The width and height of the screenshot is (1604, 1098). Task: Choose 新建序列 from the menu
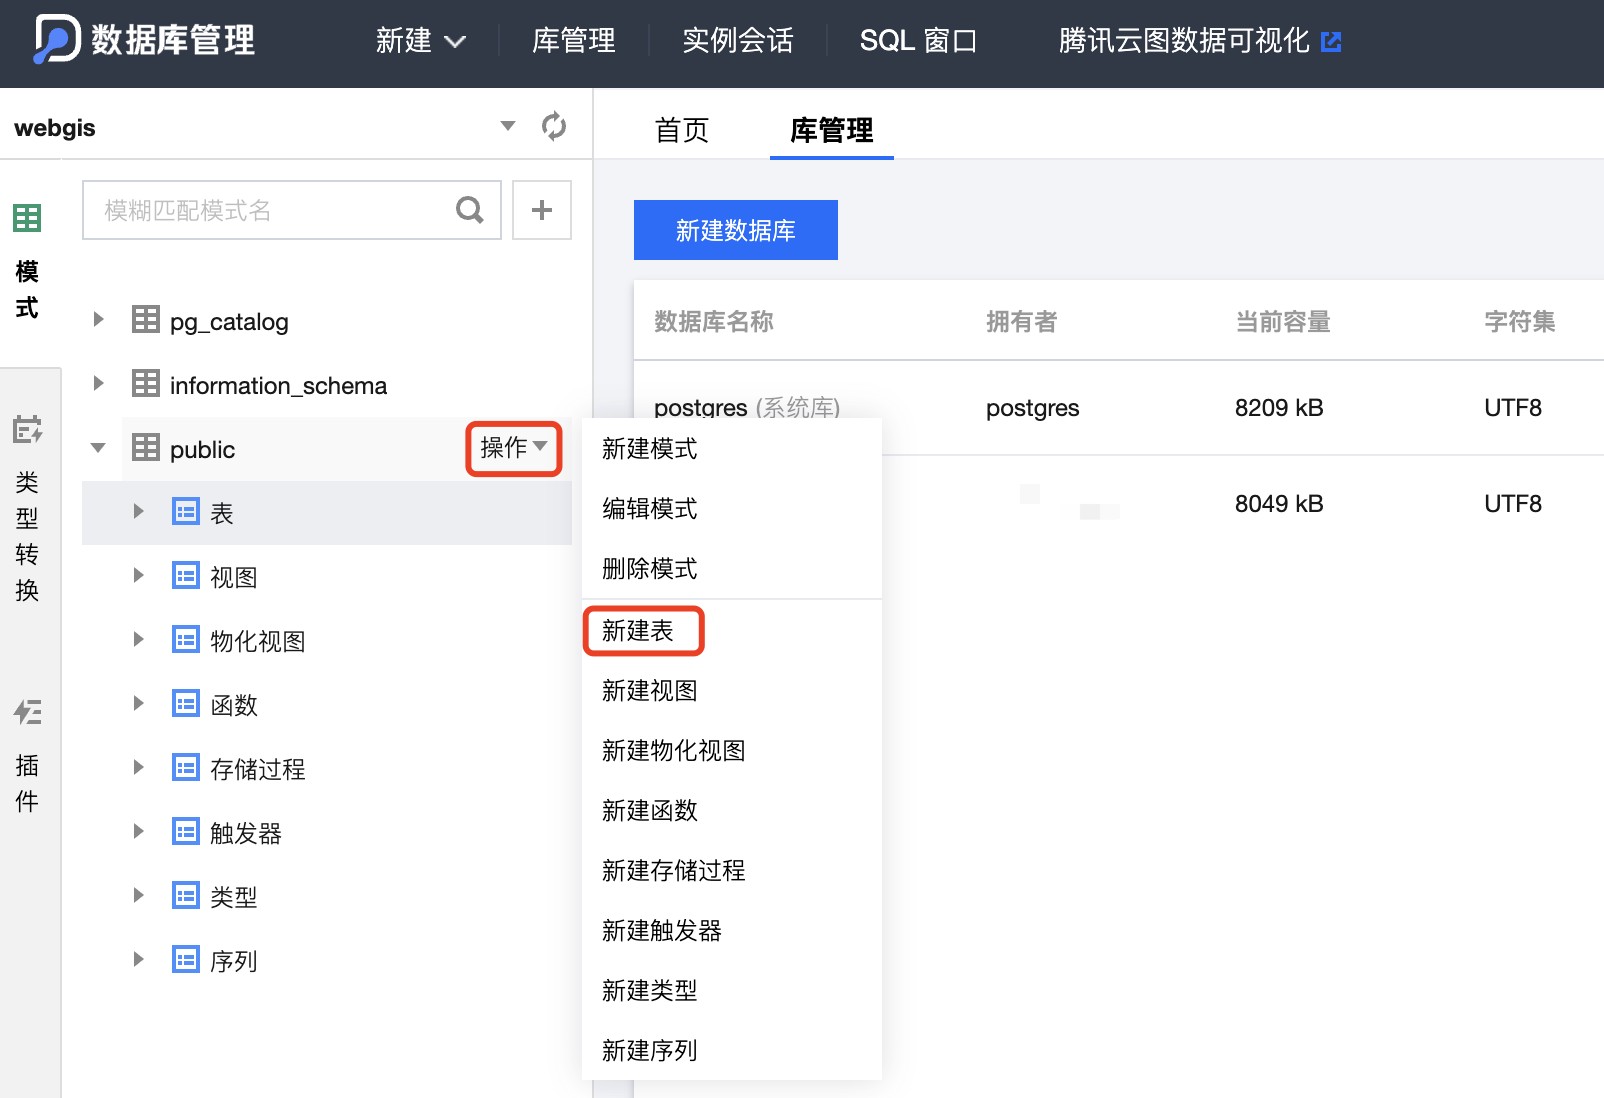tap(732, 1051)
